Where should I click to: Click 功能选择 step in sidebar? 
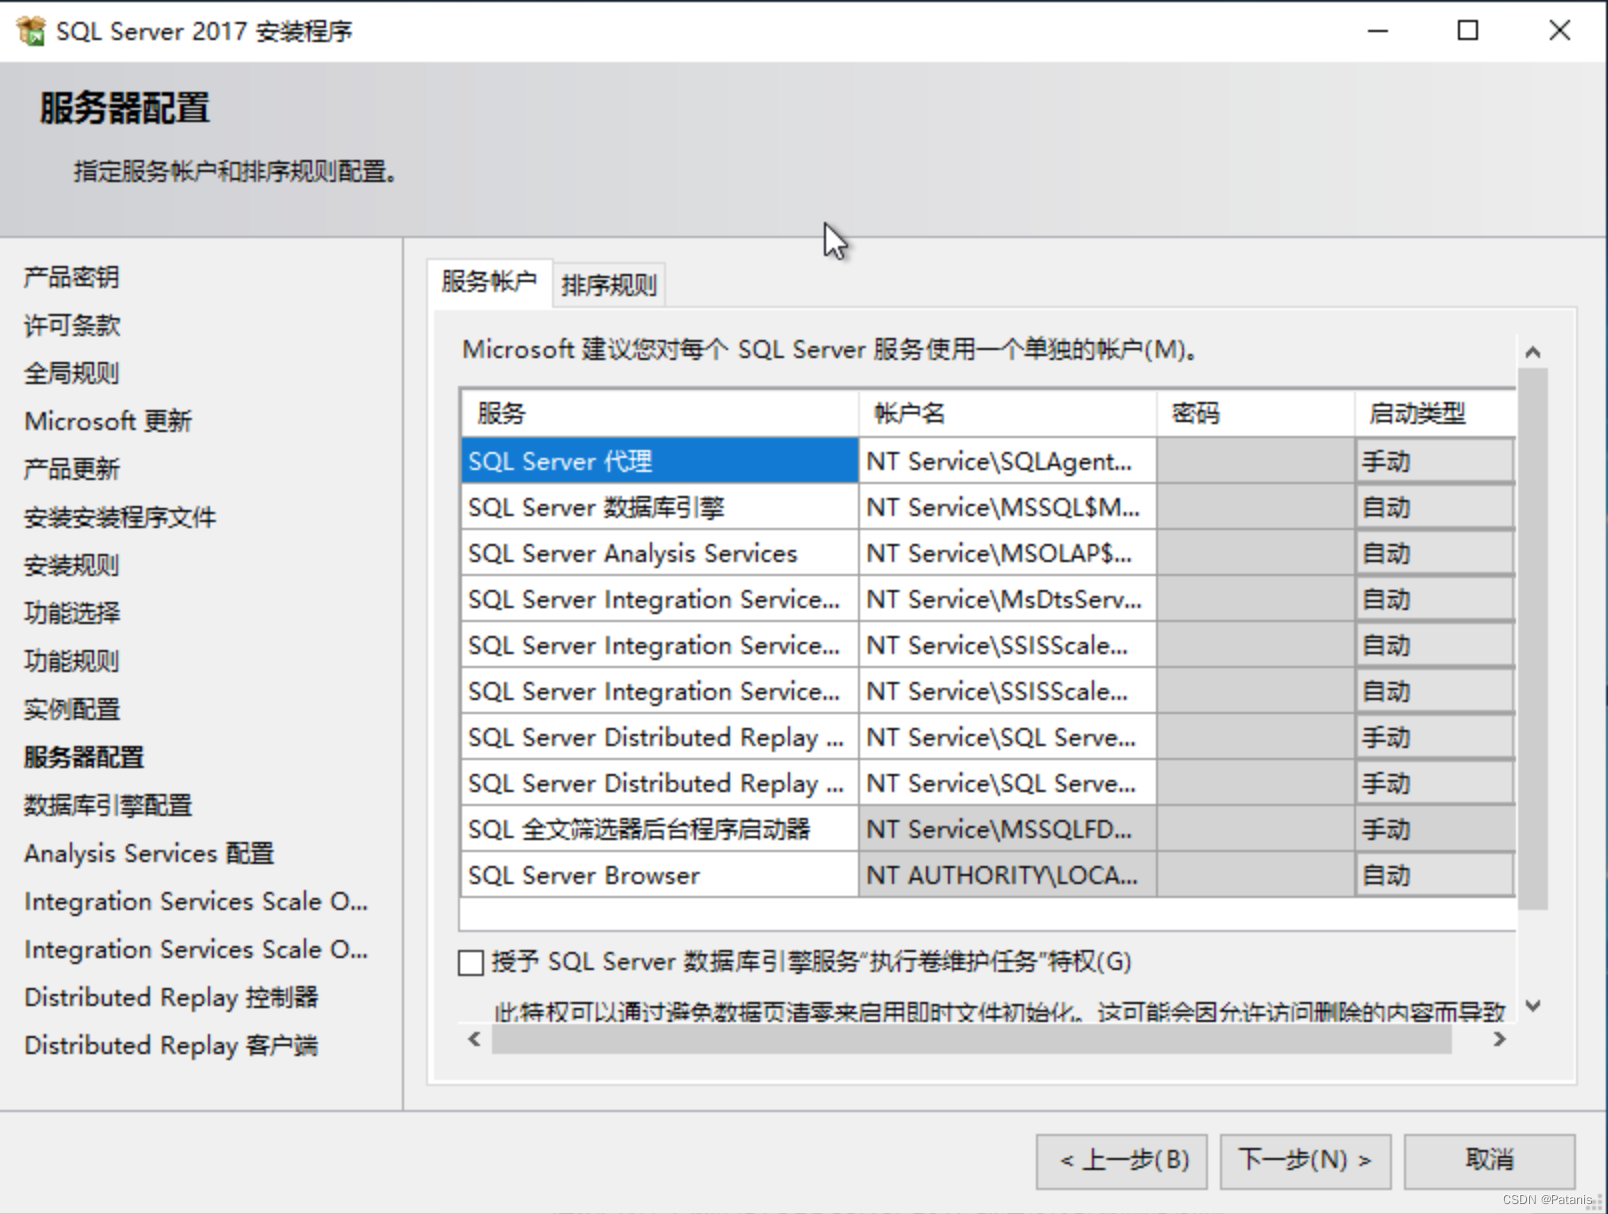click(x=72, y=613)
